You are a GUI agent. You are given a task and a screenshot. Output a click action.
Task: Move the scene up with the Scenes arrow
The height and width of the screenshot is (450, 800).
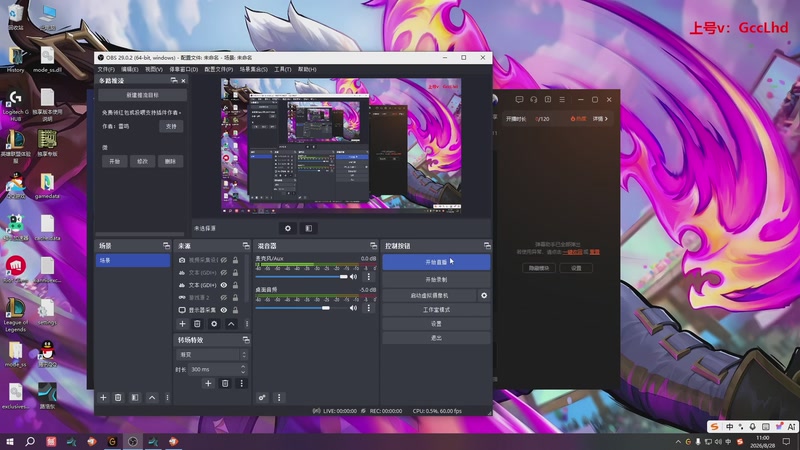coord(152,397)
